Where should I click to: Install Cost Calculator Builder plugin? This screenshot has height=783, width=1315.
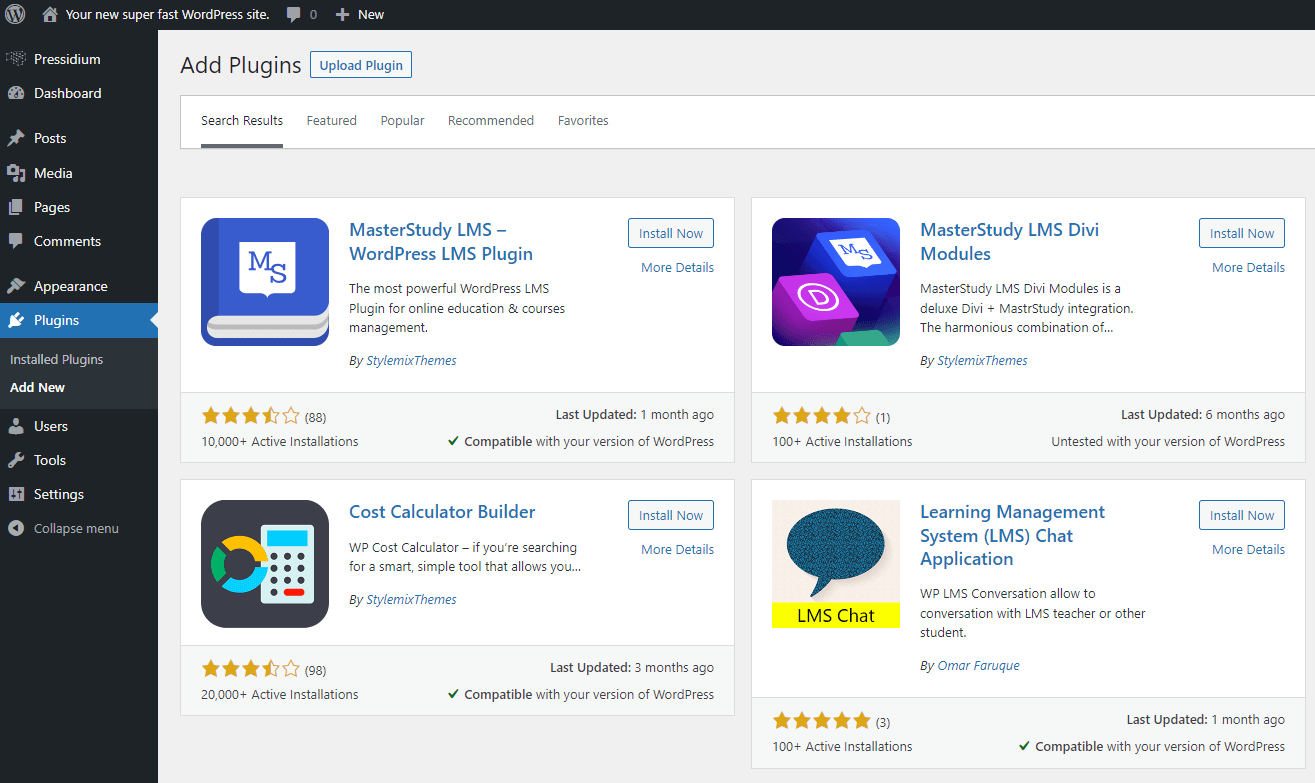pos(671,515)
